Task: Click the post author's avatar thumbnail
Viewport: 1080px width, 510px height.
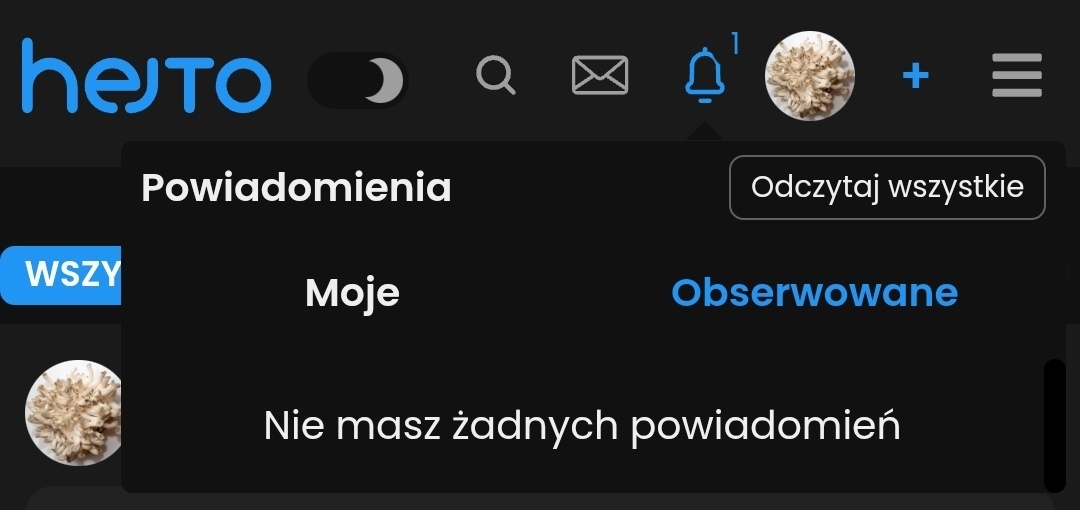Action: tap(72, 412)
